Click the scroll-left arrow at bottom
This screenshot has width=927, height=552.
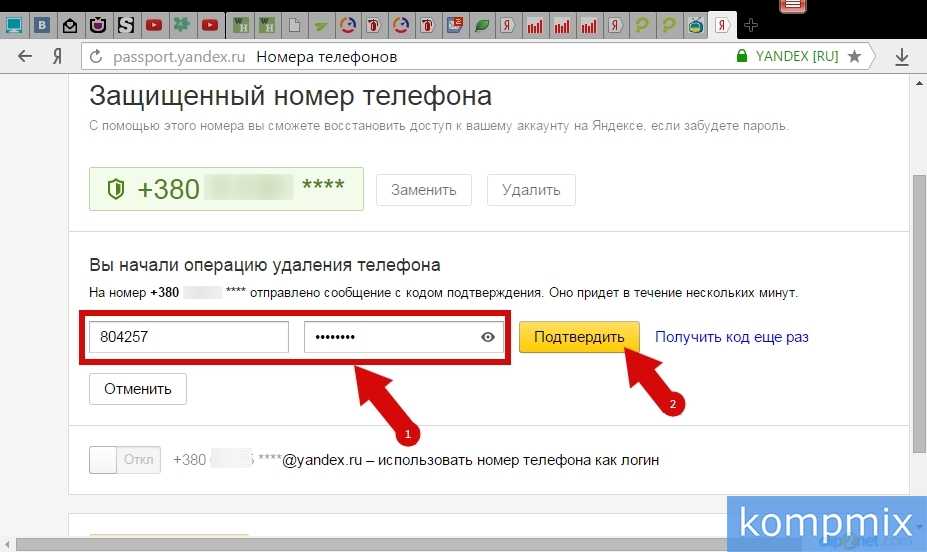(7, 543)
